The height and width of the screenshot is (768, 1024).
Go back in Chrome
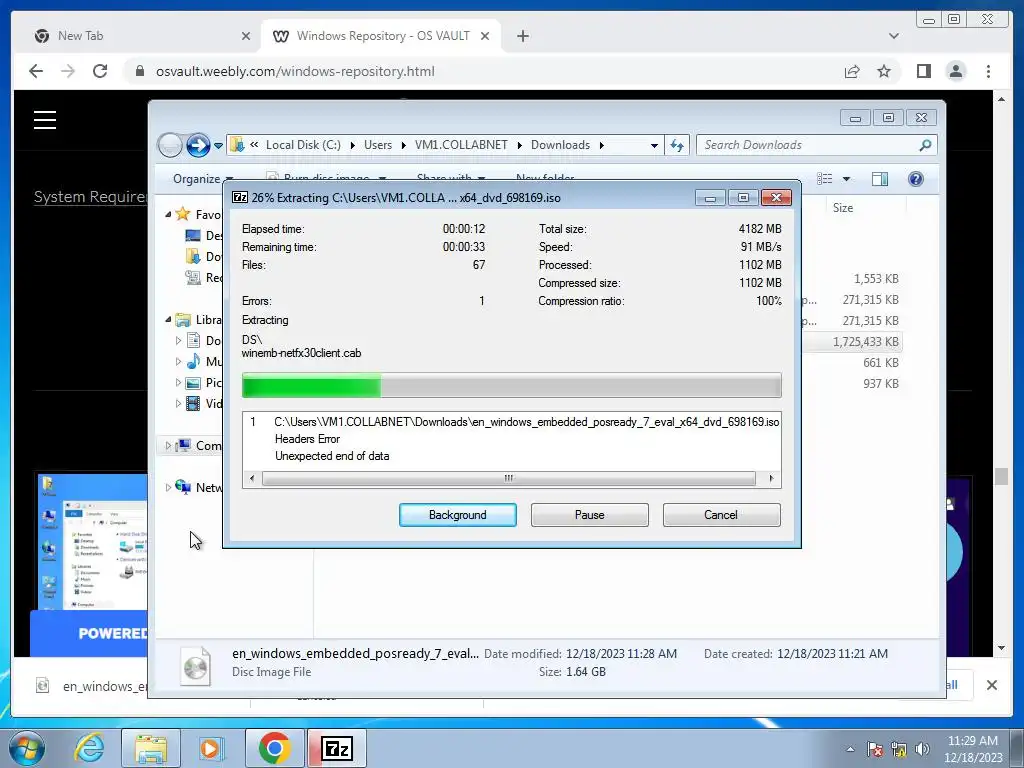point(36,71)
